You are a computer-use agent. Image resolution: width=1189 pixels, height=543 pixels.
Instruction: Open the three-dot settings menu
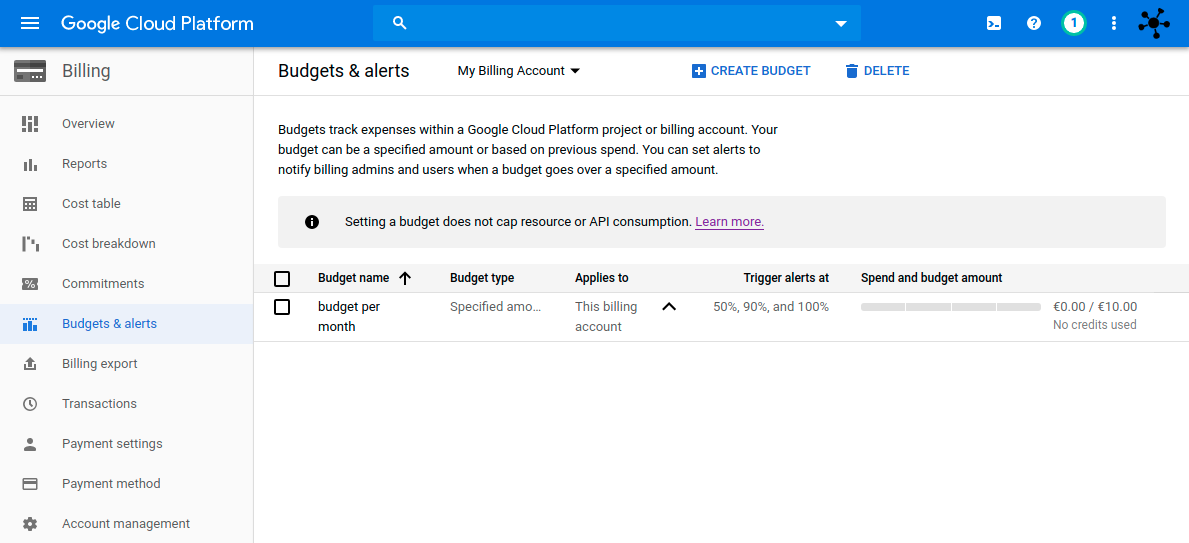click(x=1114, y=23)
